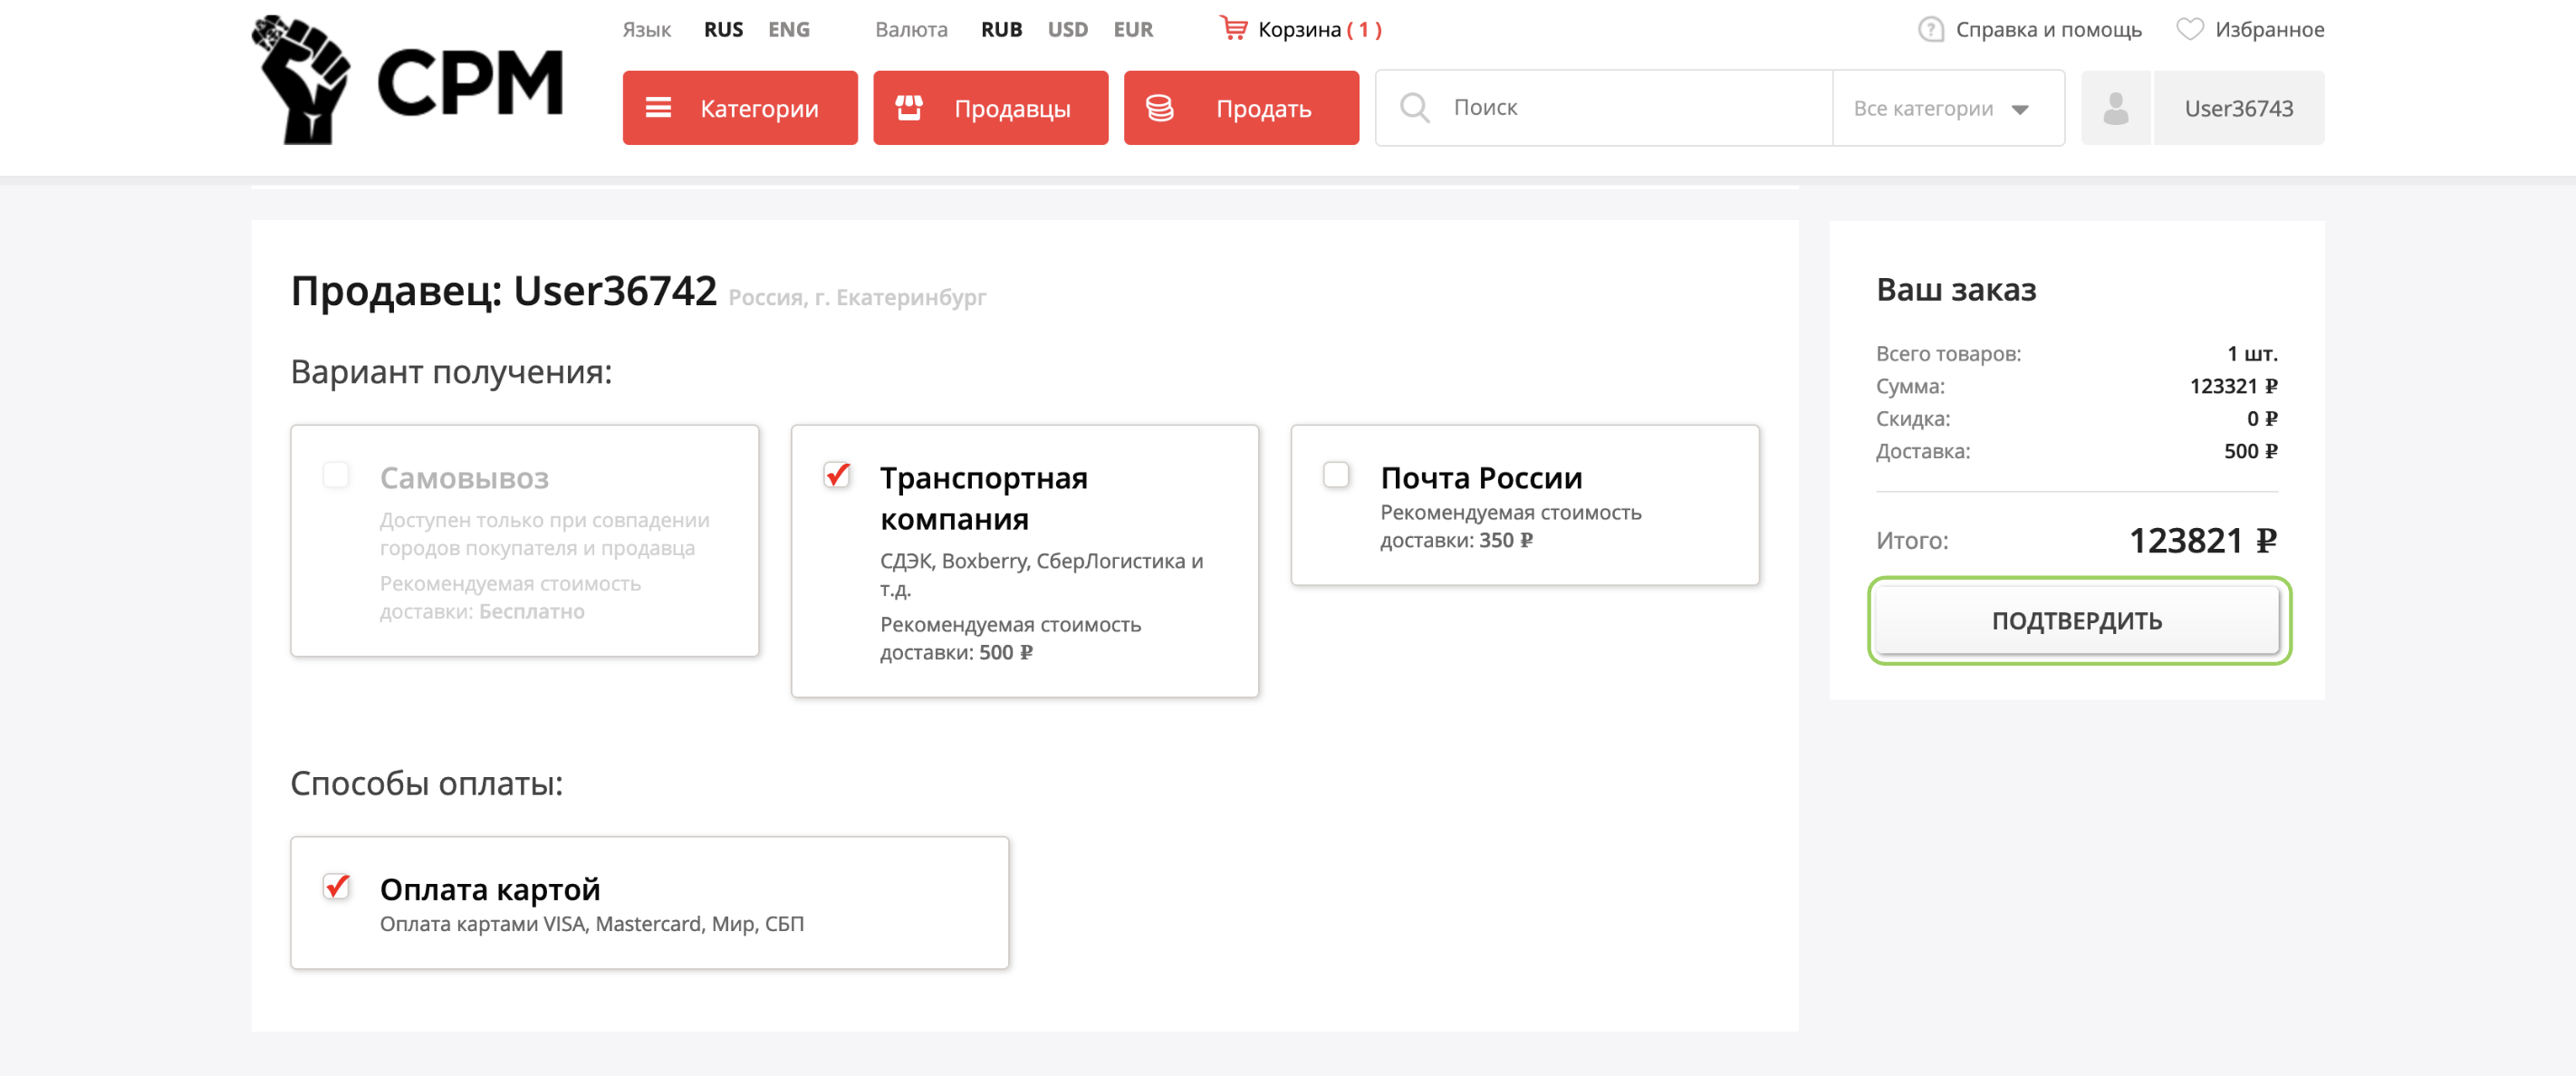Click the Доставка 500 ₽ value
This screenshot has height=1076, width=2576.
2250,451
